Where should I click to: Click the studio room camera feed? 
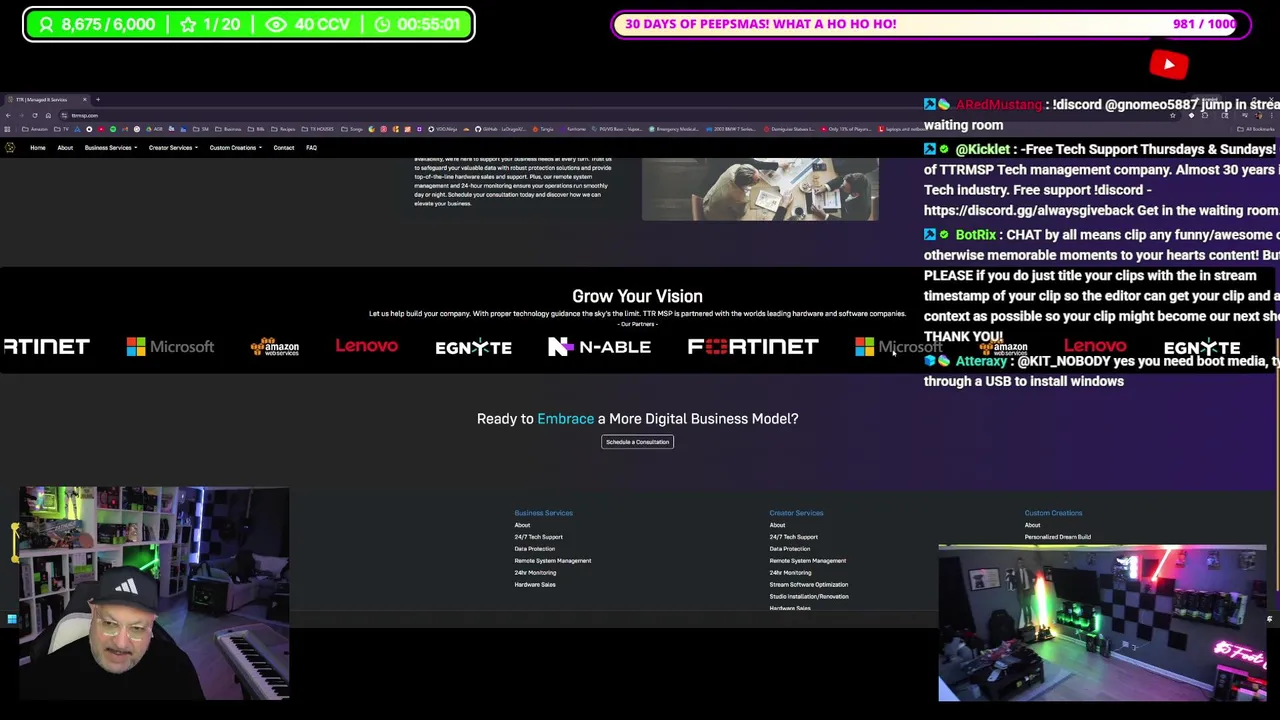coord(1102,623)
